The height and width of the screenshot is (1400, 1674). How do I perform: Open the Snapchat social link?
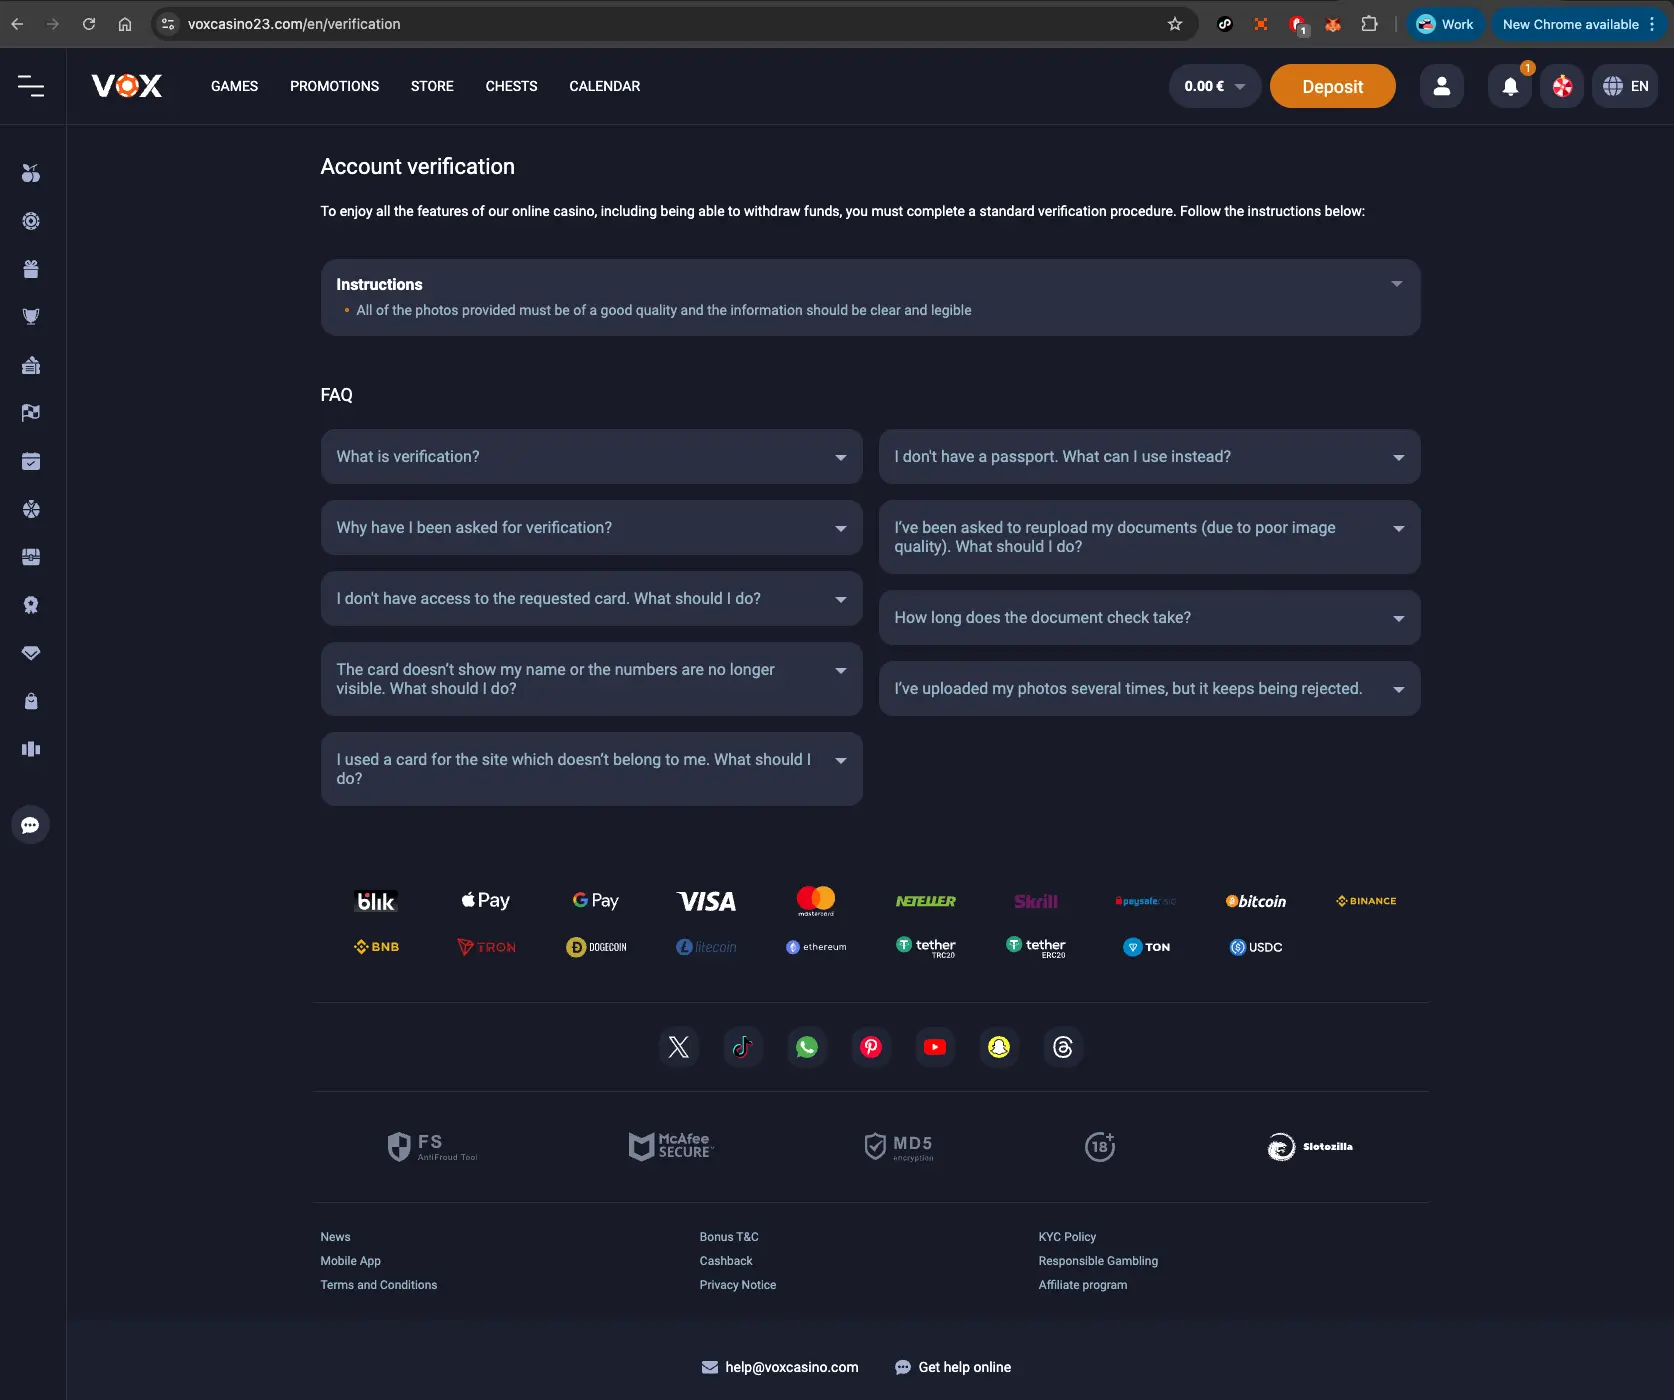[999, 1047]
